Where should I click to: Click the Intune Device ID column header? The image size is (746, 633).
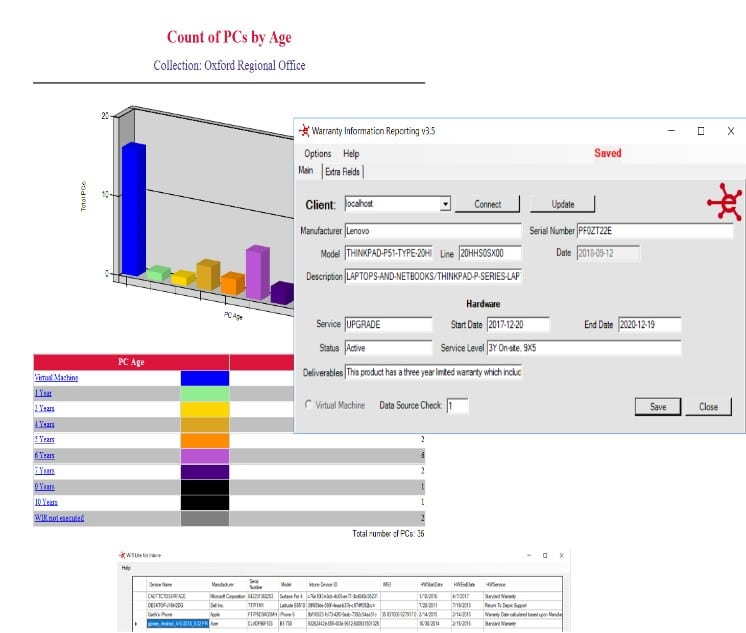(344, 584)
